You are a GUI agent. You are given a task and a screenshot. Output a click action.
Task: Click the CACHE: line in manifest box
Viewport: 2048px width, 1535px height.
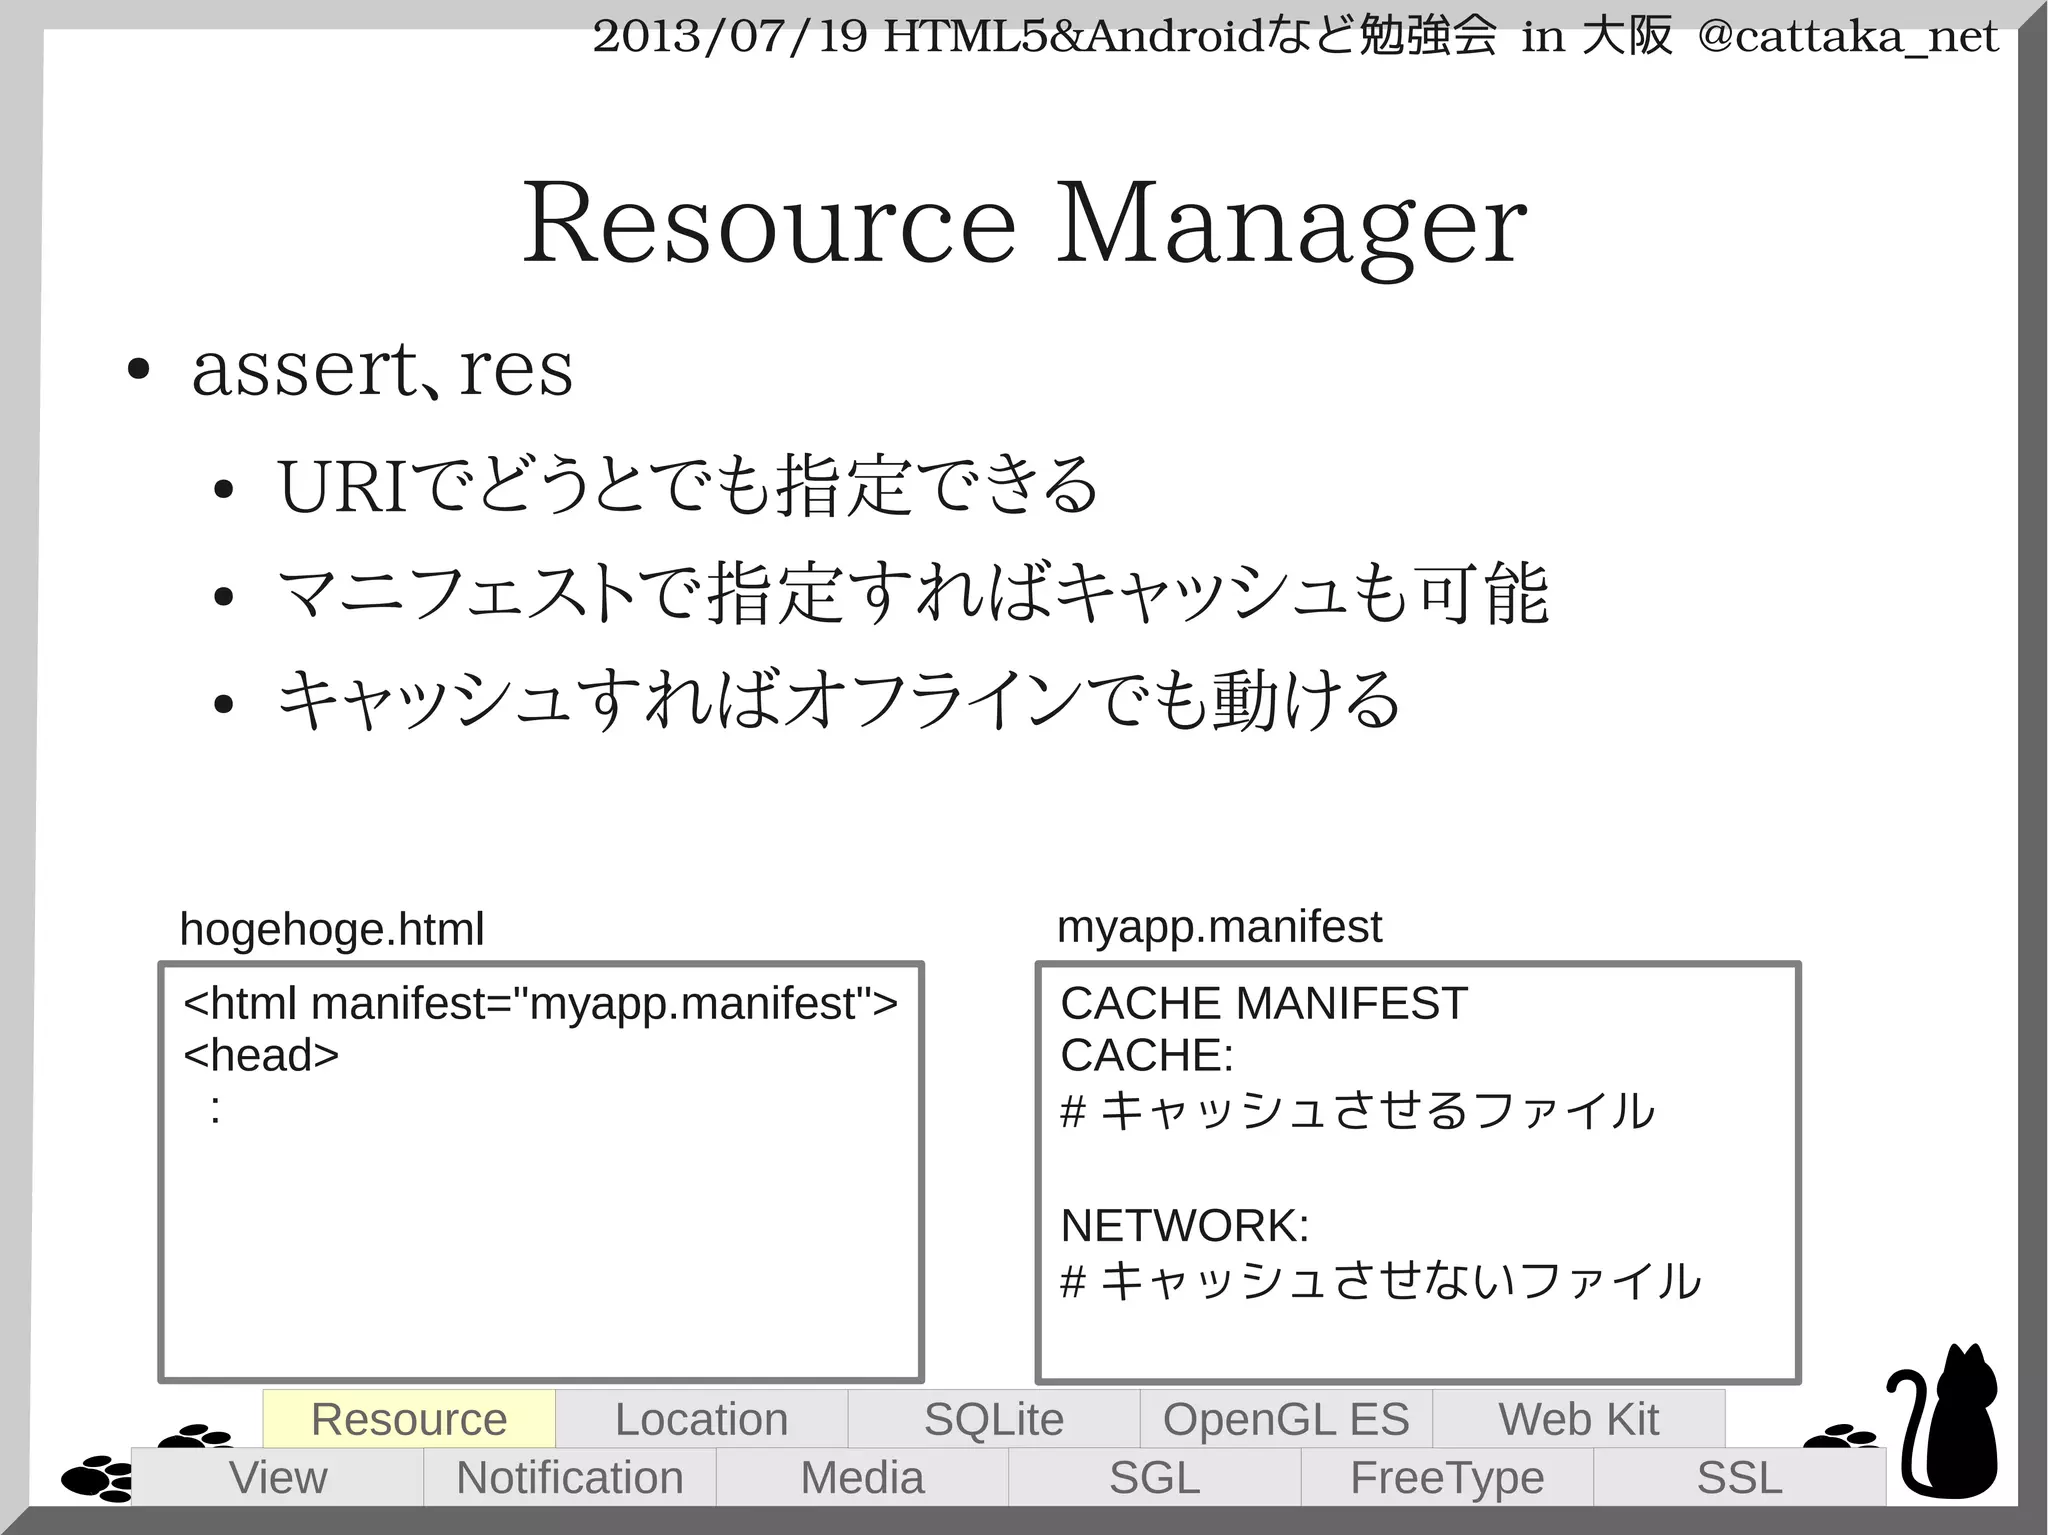coord(1147,1055)
